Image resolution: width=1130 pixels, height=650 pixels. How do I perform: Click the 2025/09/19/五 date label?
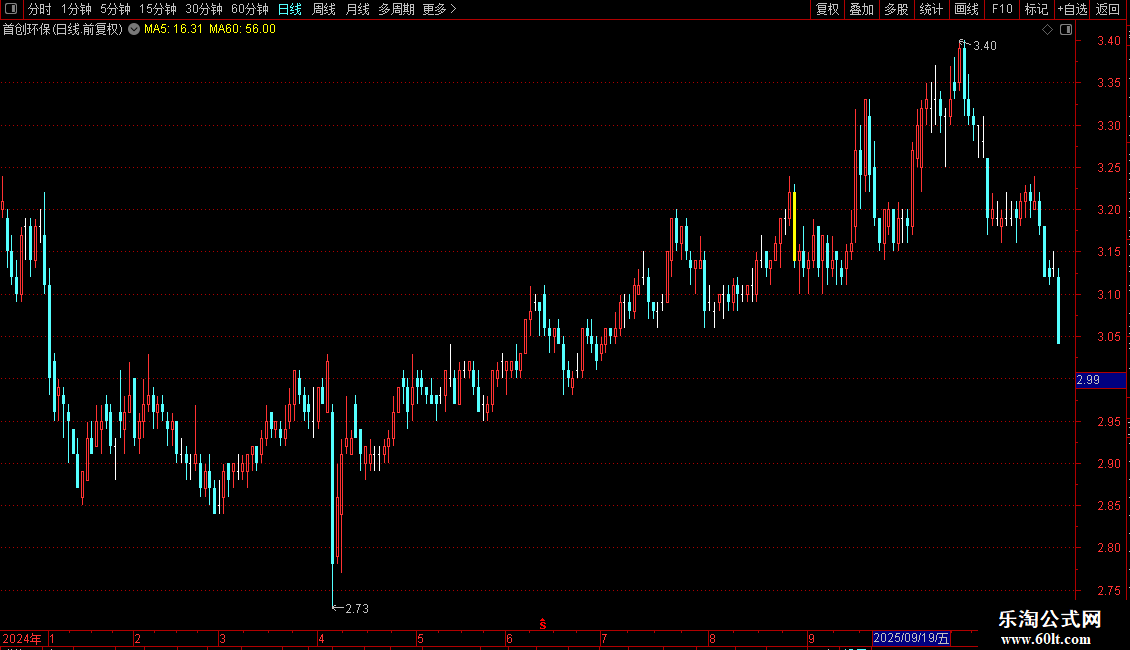coord(911,638)
